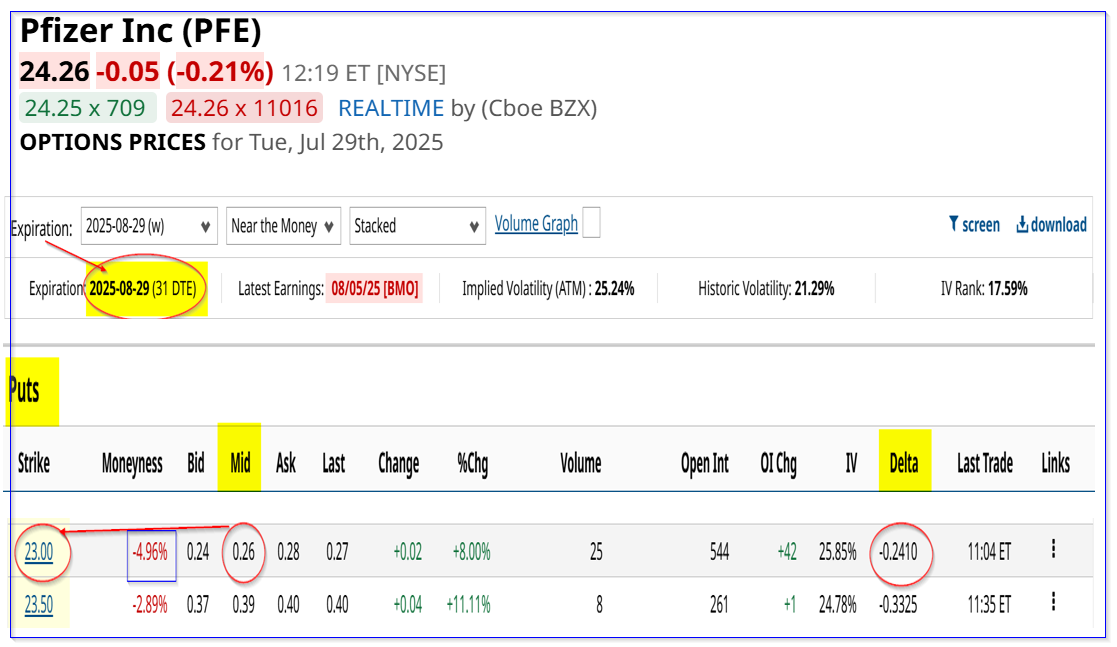1117x647 pixels.
Task: Click the 0.28 ask cell
Action: click(x=289, y=552)
